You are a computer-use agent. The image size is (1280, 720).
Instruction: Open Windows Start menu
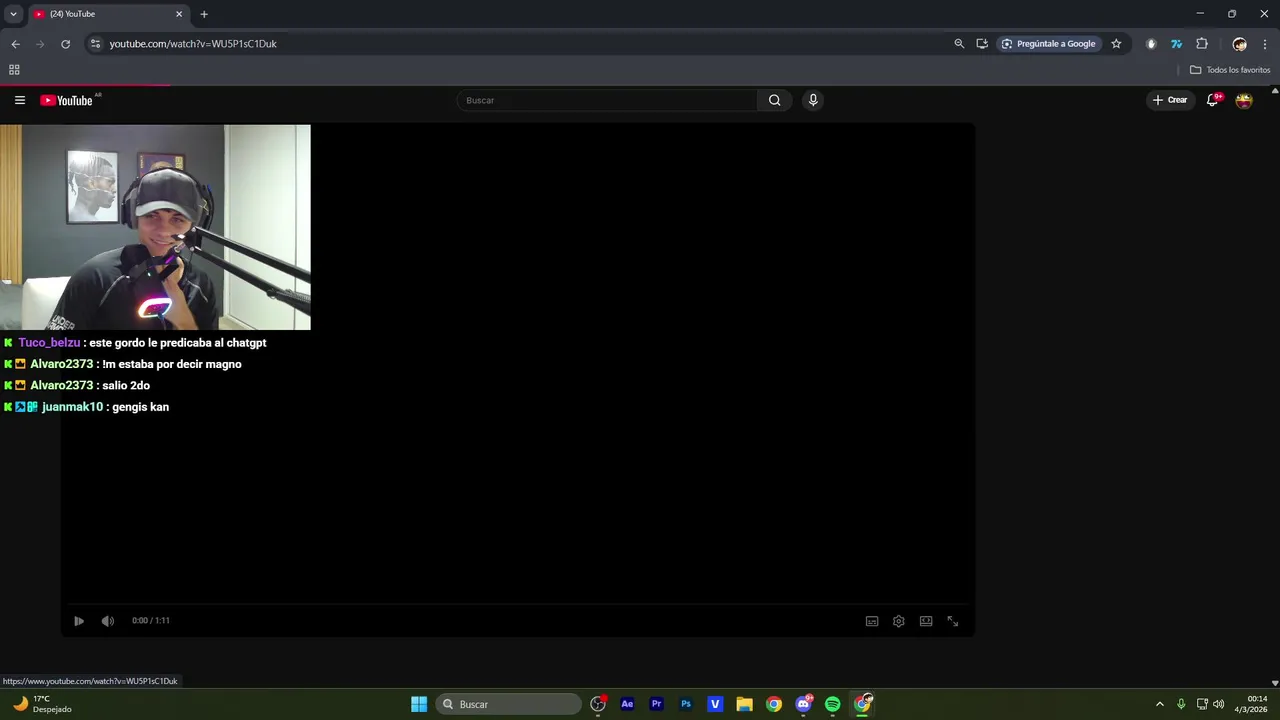tap(419, 704)
